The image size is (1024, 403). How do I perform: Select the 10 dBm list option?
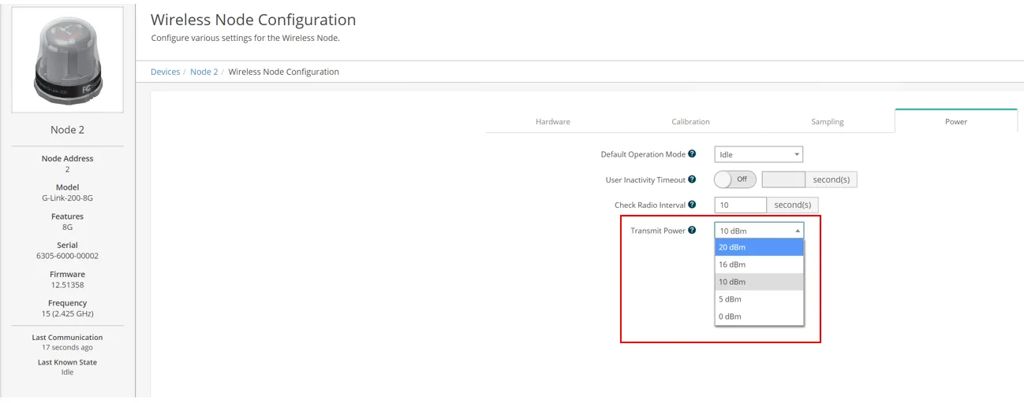click(x=759, y=282)
